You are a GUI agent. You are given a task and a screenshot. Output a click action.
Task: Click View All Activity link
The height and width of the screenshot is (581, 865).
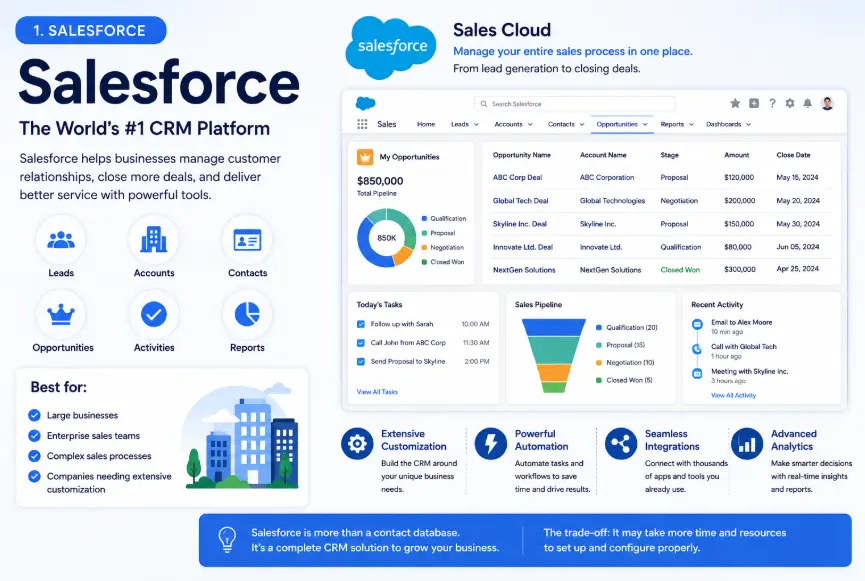[733, 395]
